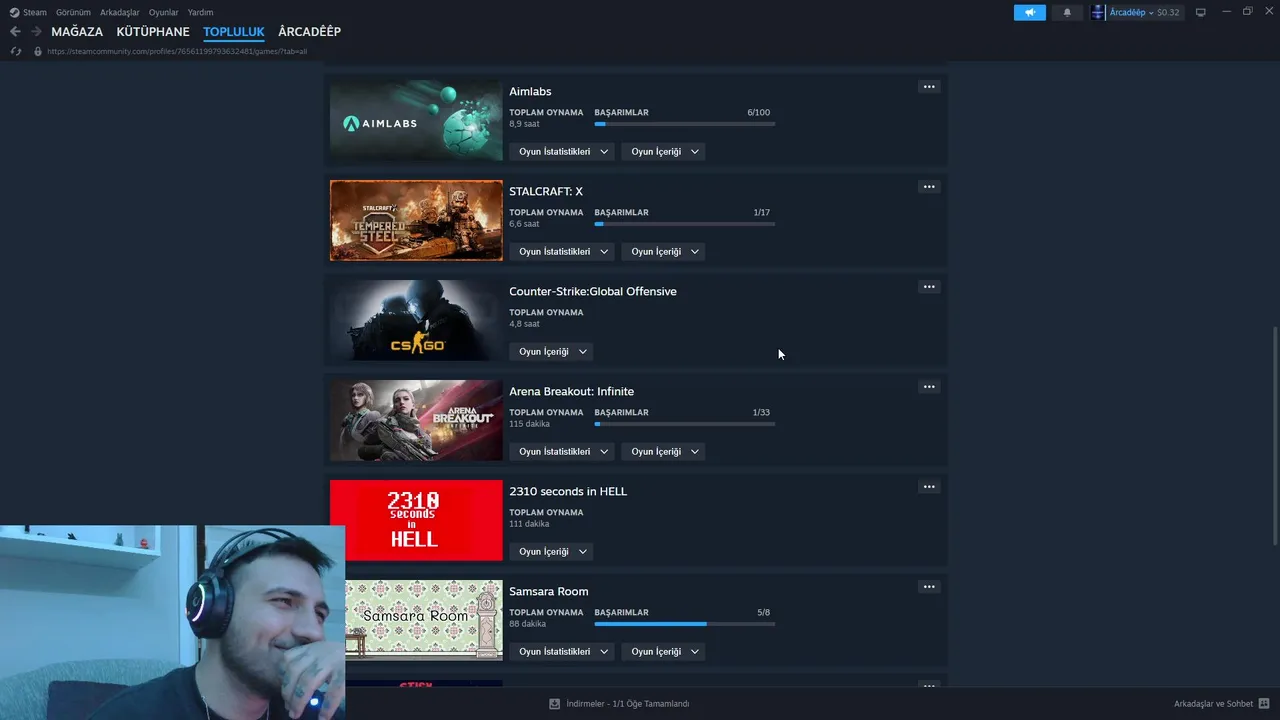Image resolution: width=1280 pixels, height=720 pixels.
Task: Click the page vertical scrollbar handle
Action: 1274,435
